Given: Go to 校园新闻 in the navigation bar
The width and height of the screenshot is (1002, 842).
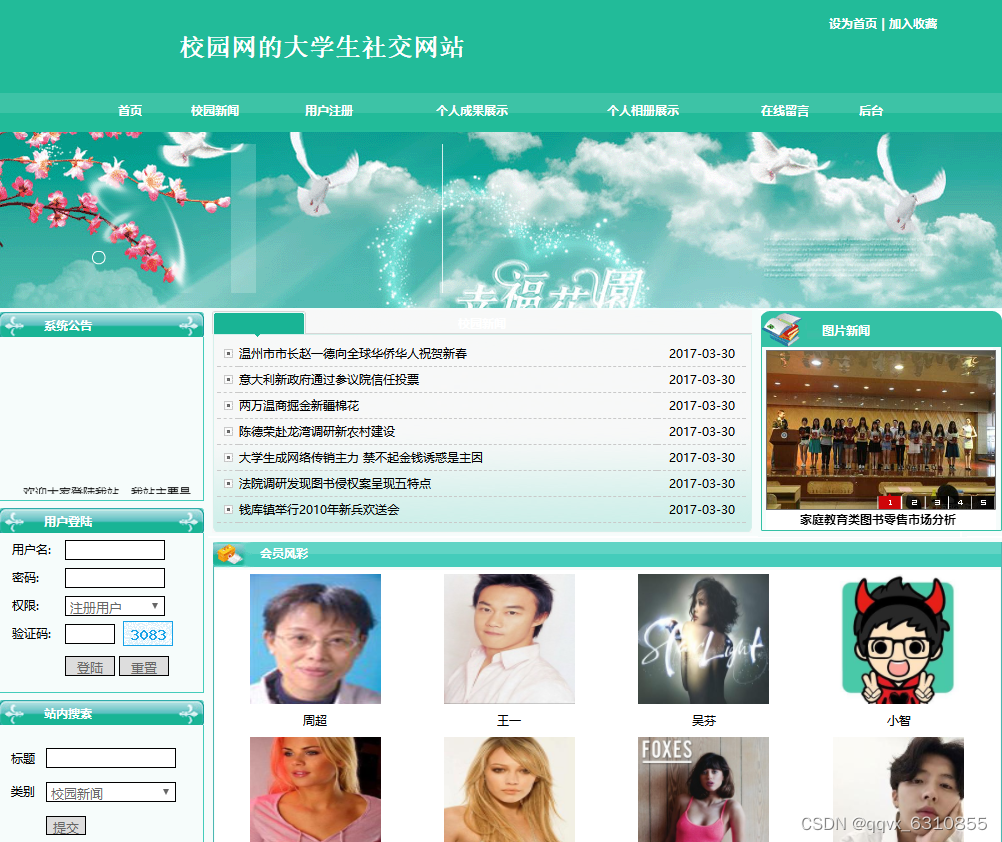Looking at the screenshot, I should coord(215,111).
